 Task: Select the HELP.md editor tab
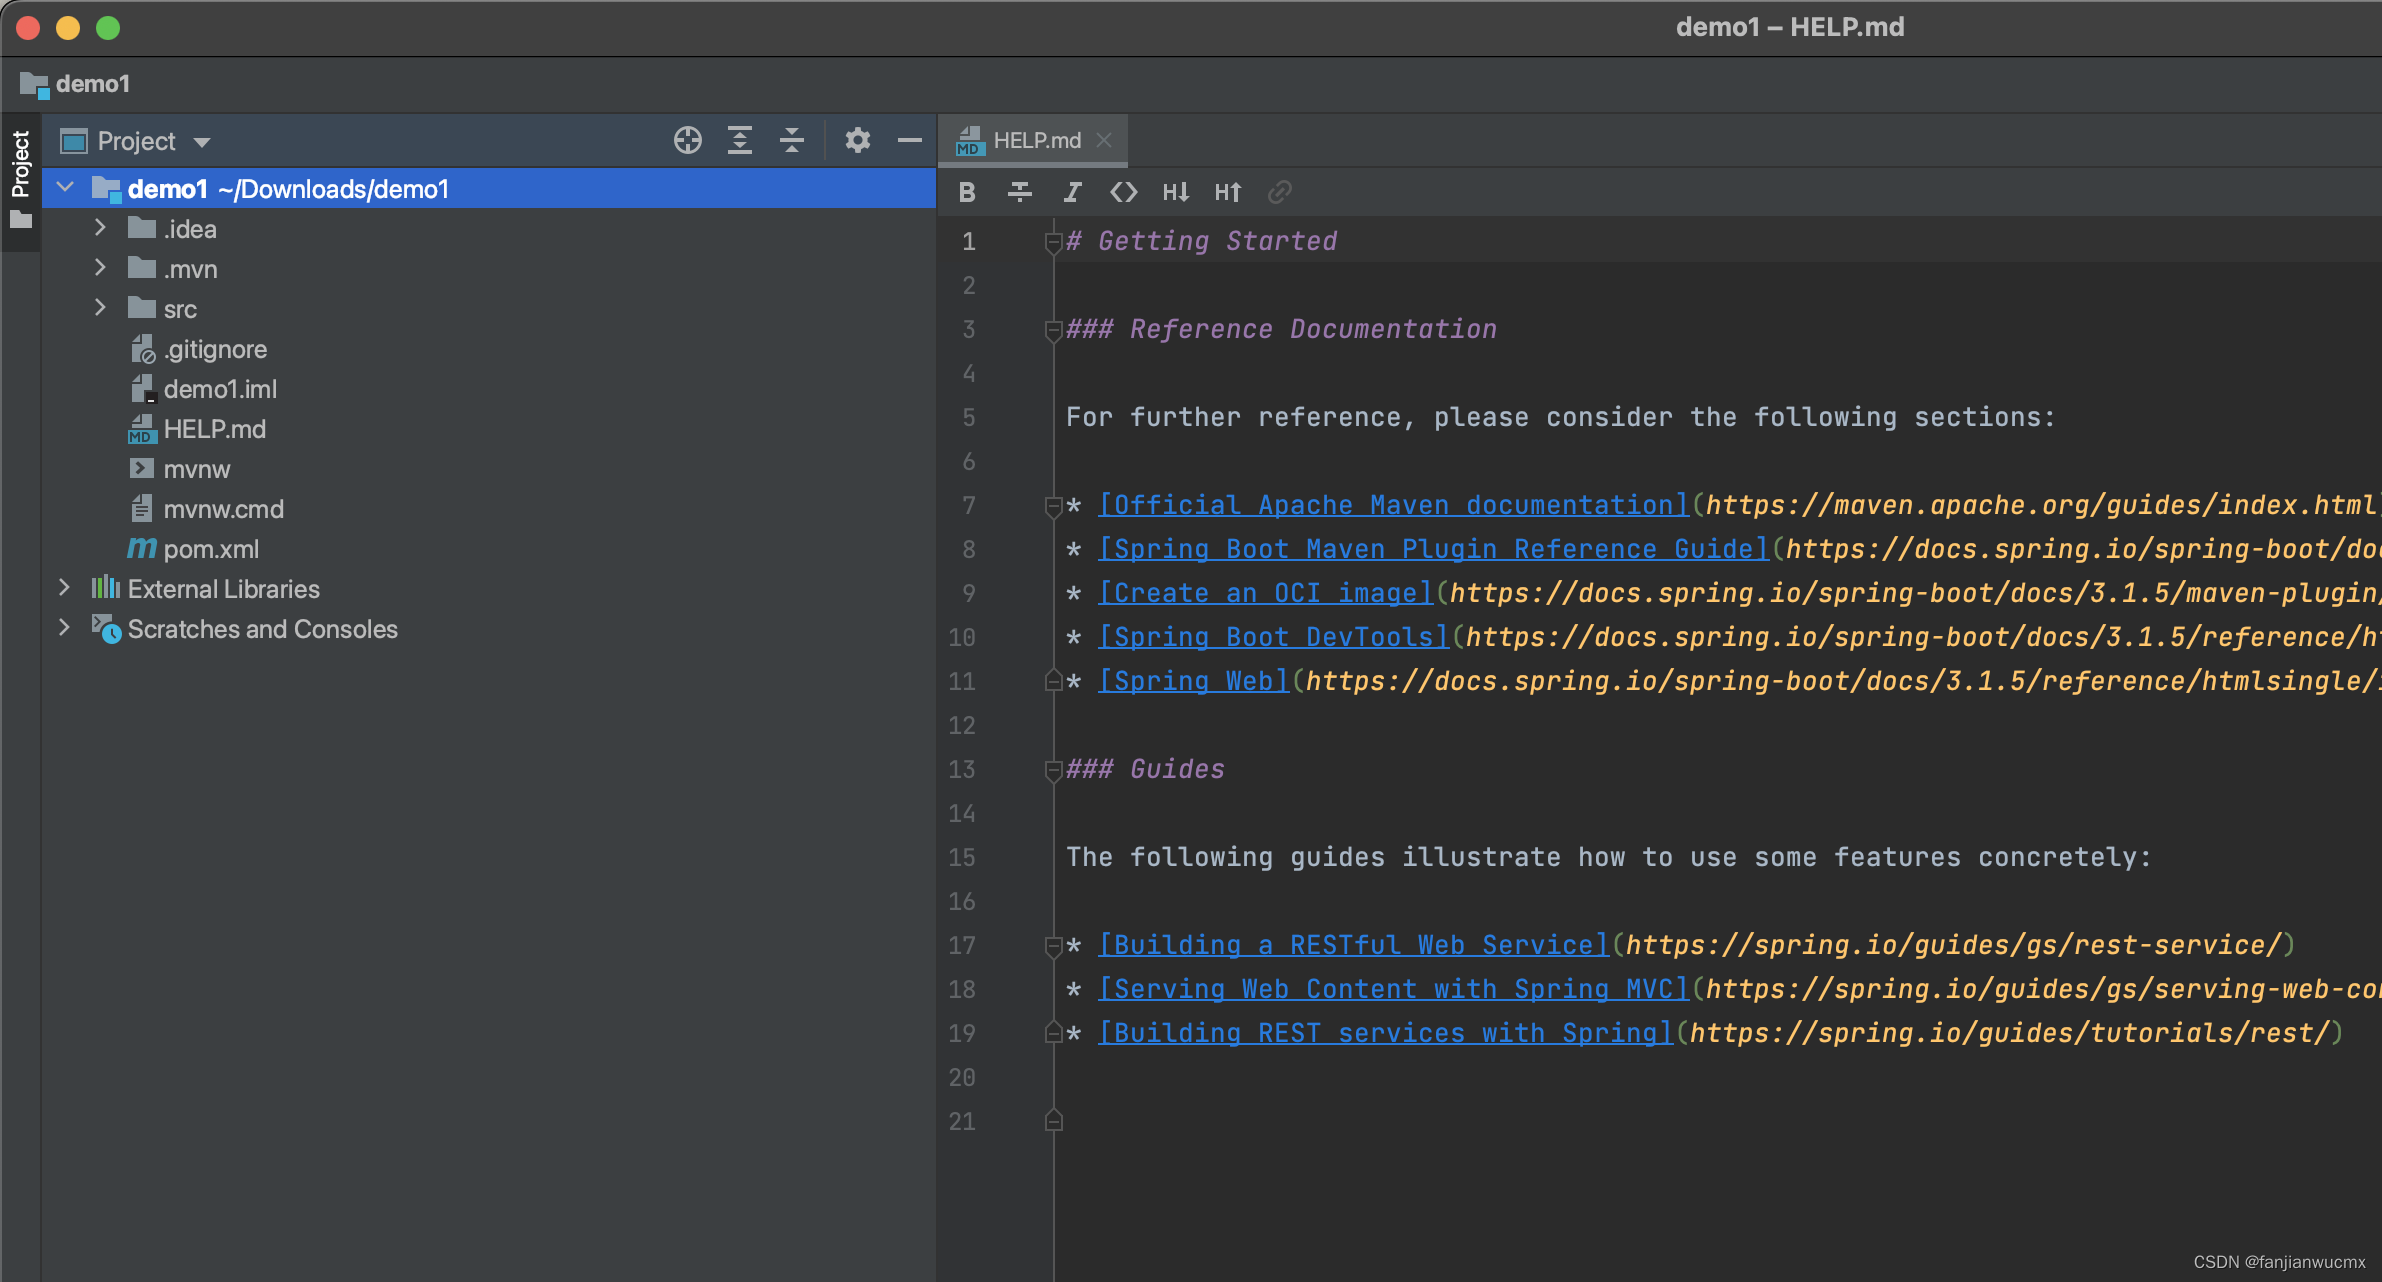click(x=1036, y=141)
